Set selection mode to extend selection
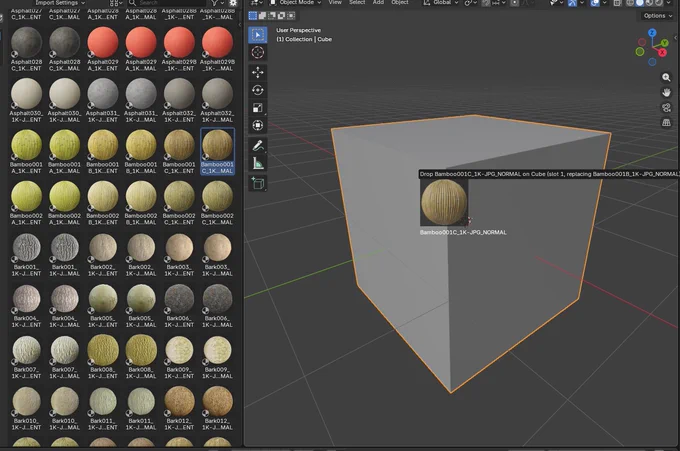 (262, 16)
